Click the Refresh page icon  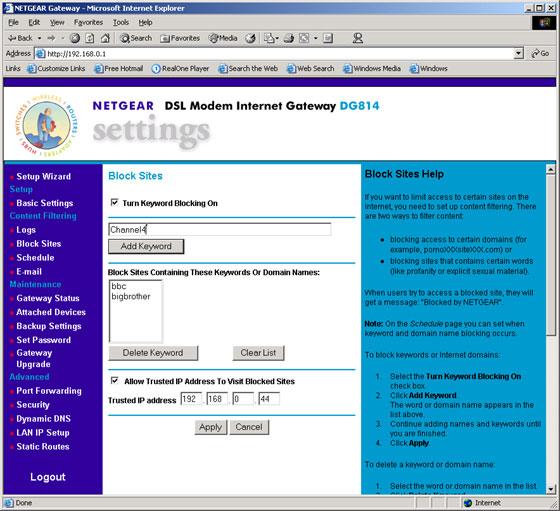pos(90,38)
